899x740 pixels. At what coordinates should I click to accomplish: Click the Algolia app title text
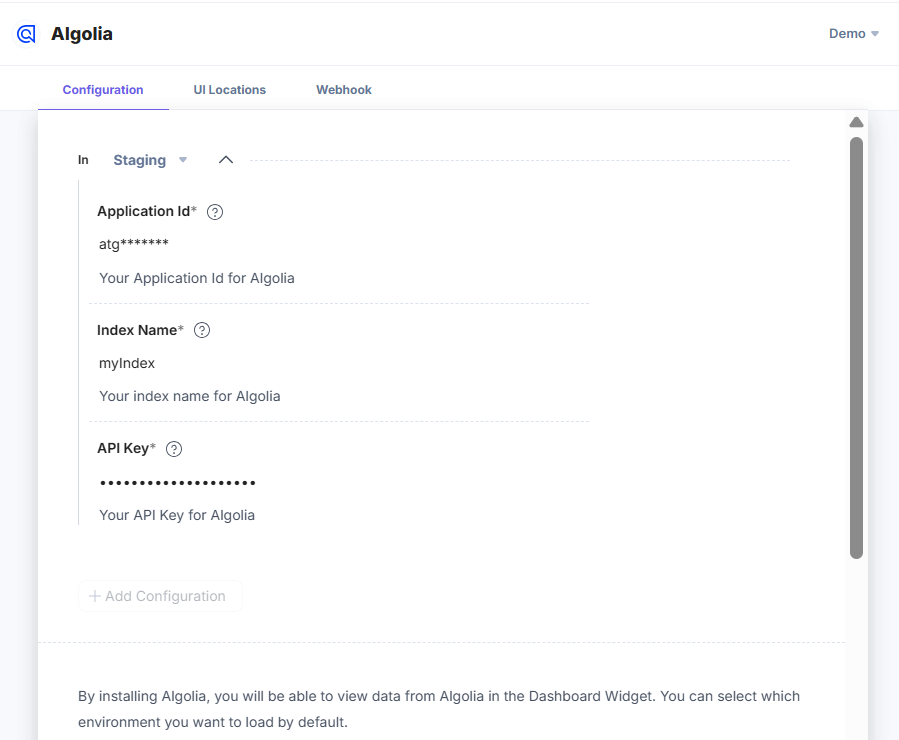[x=82, y=34]
